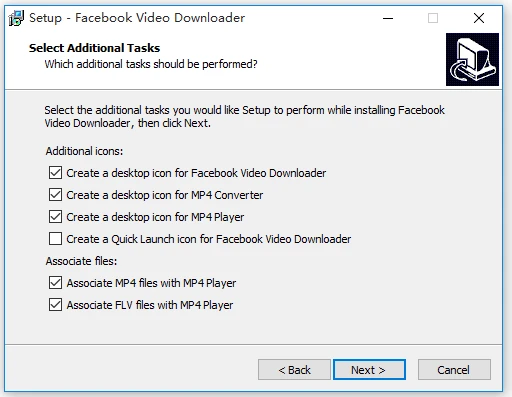Go back with the Back button
Image resolution: width=512 pixels, height=397 pixels.
pos(294,370)
